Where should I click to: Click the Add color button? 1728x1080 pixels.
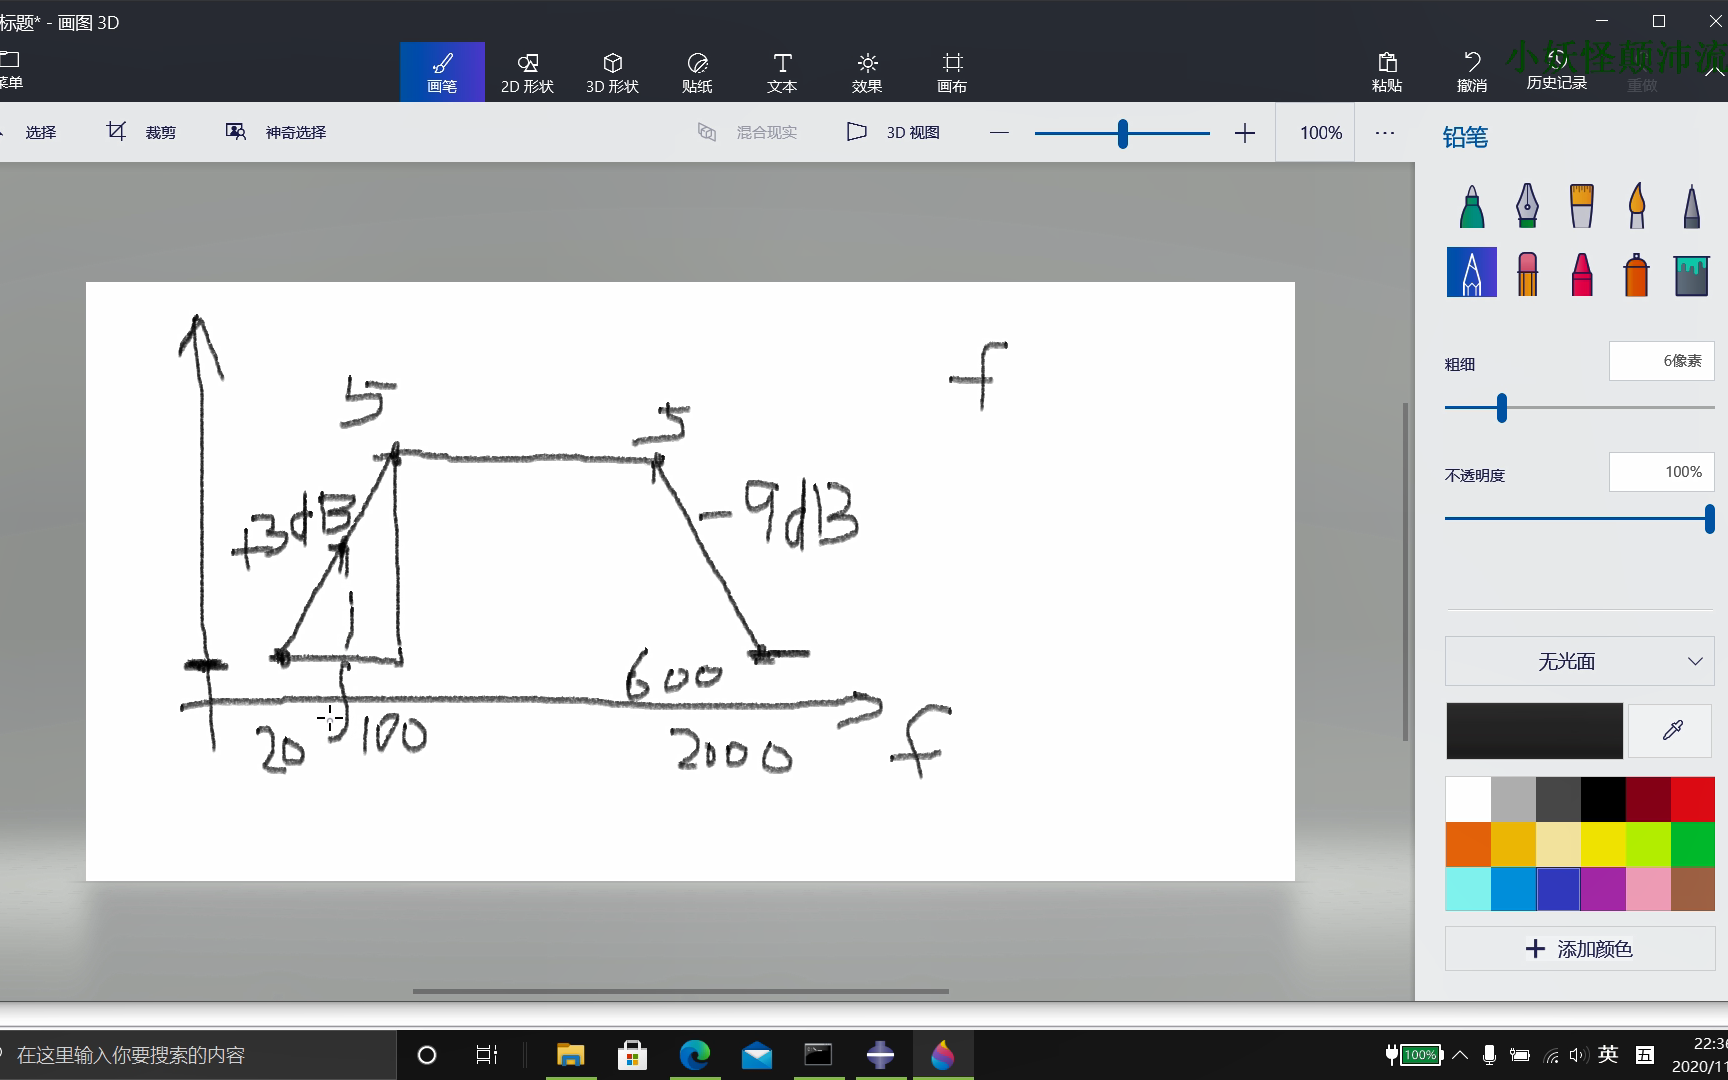[1580, 948]
